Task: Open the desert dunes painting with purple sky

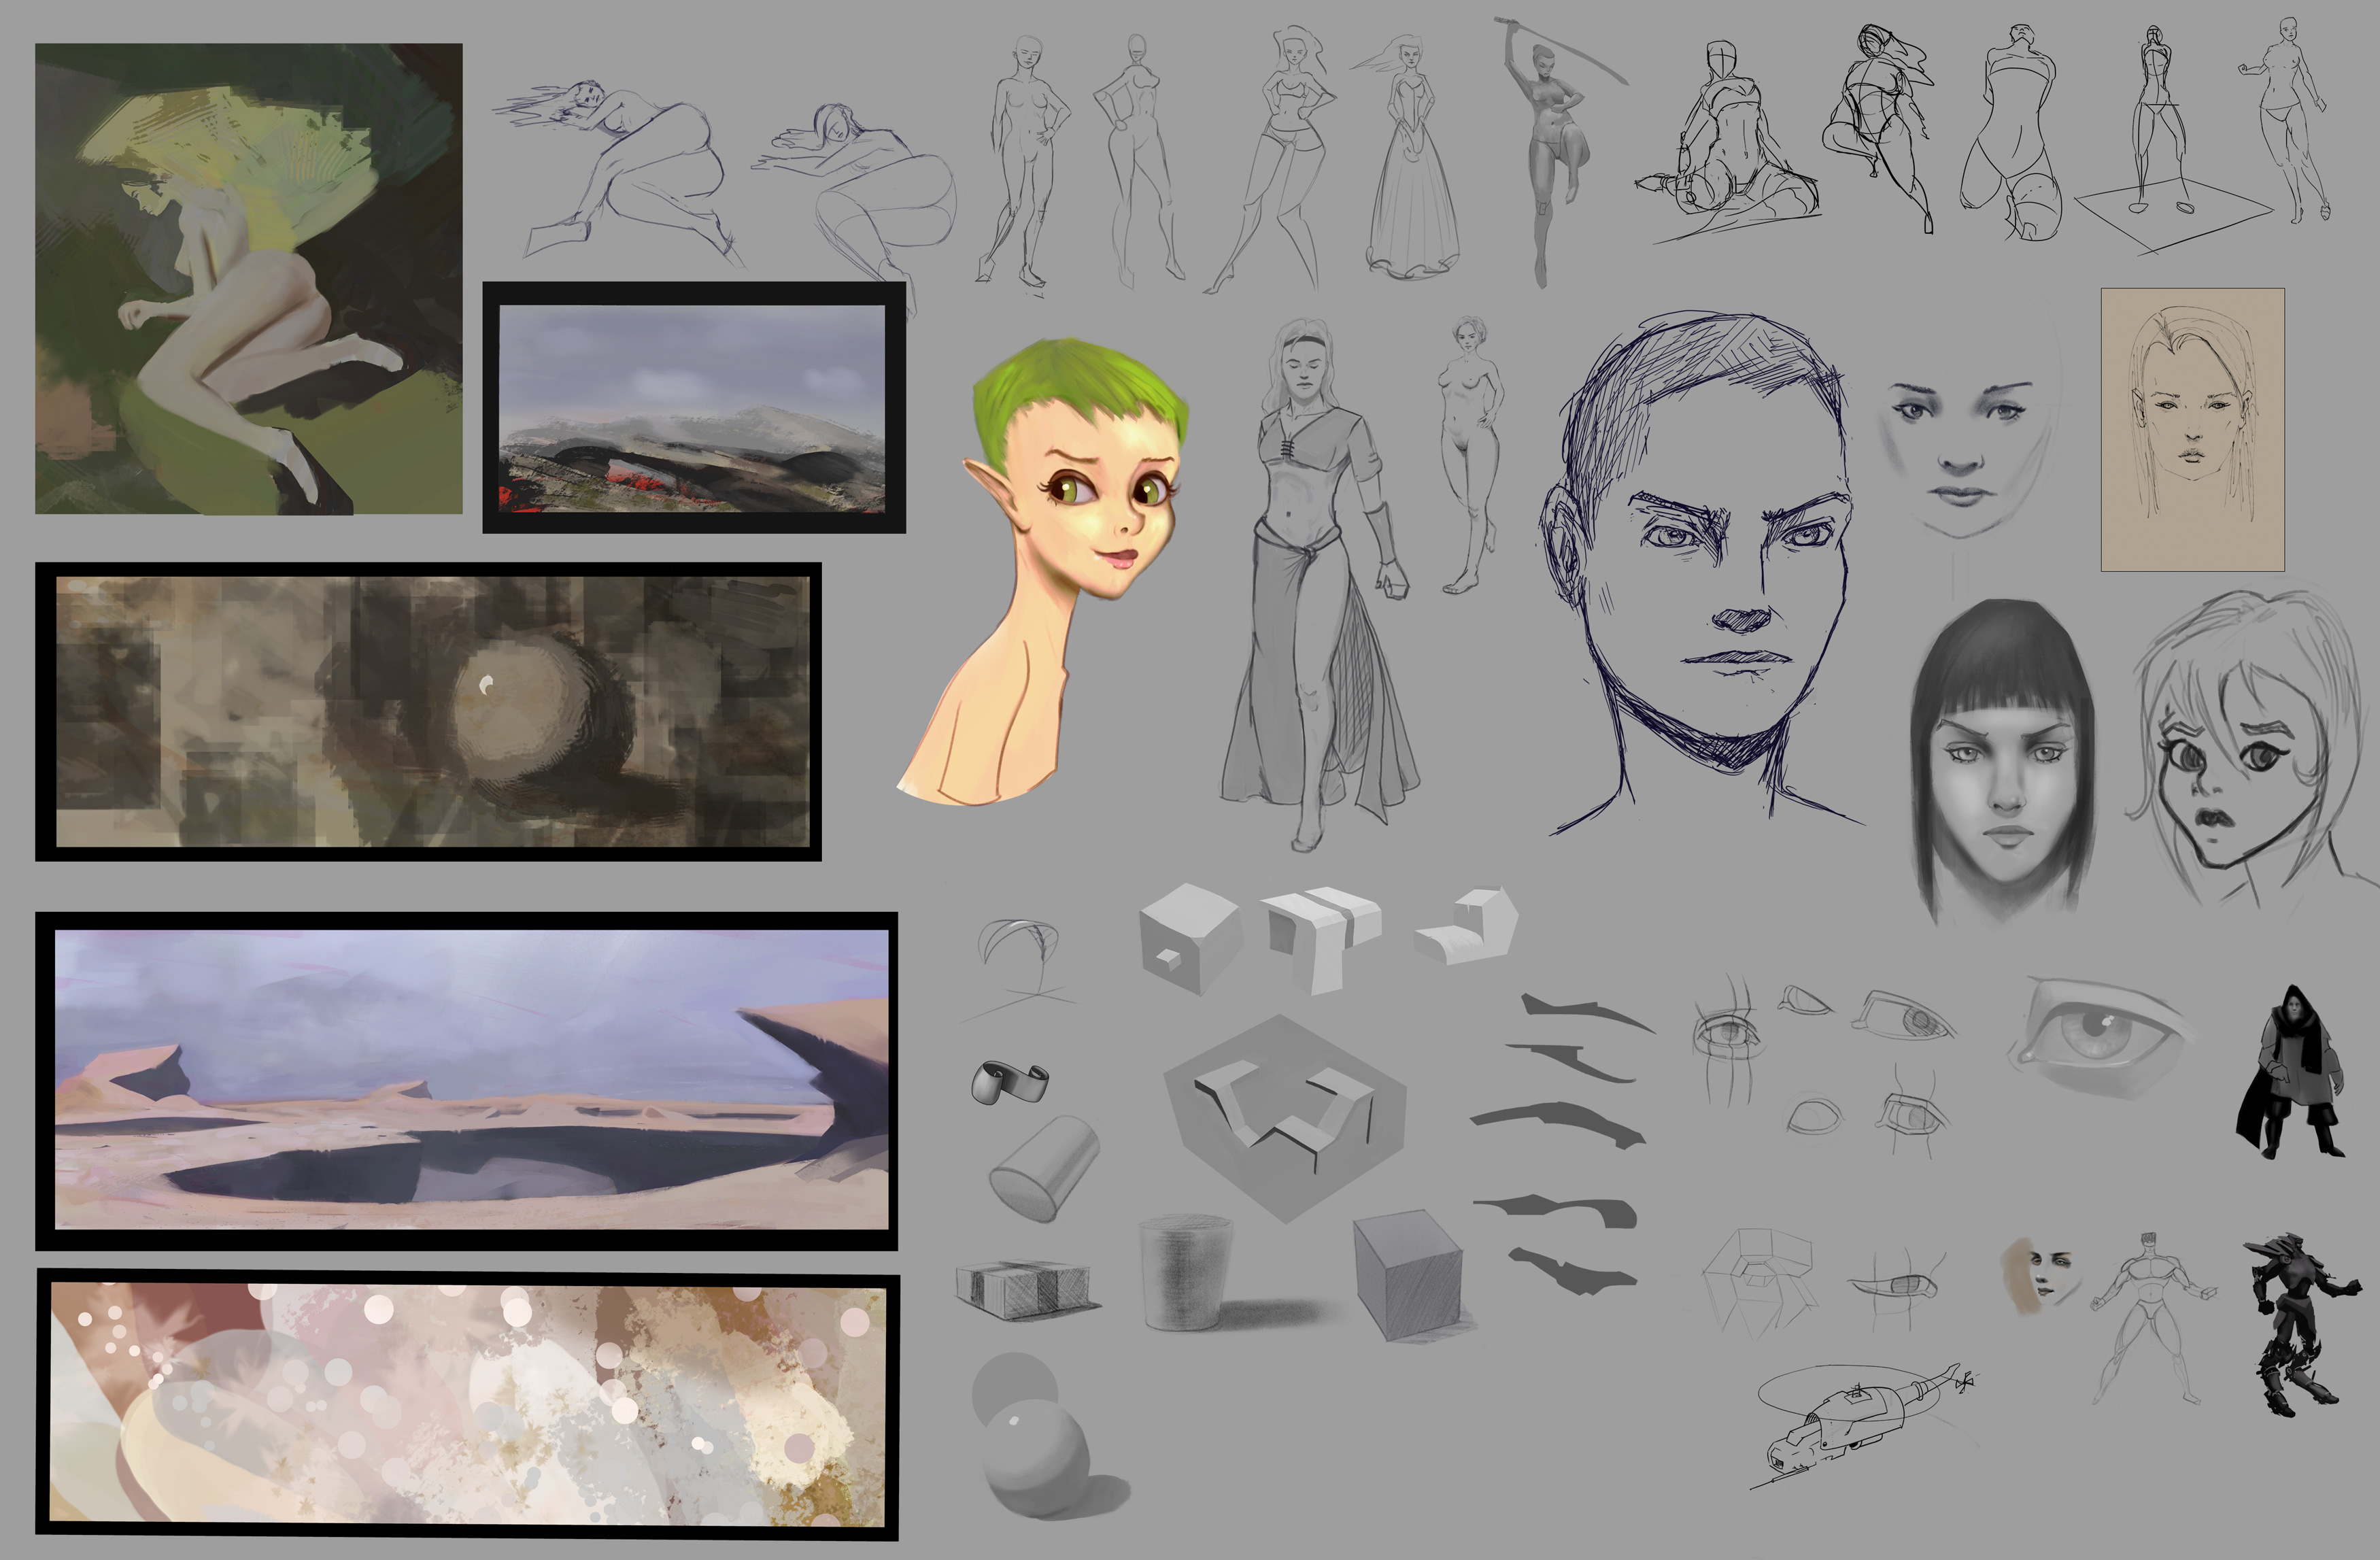Action: [467, 1080]
